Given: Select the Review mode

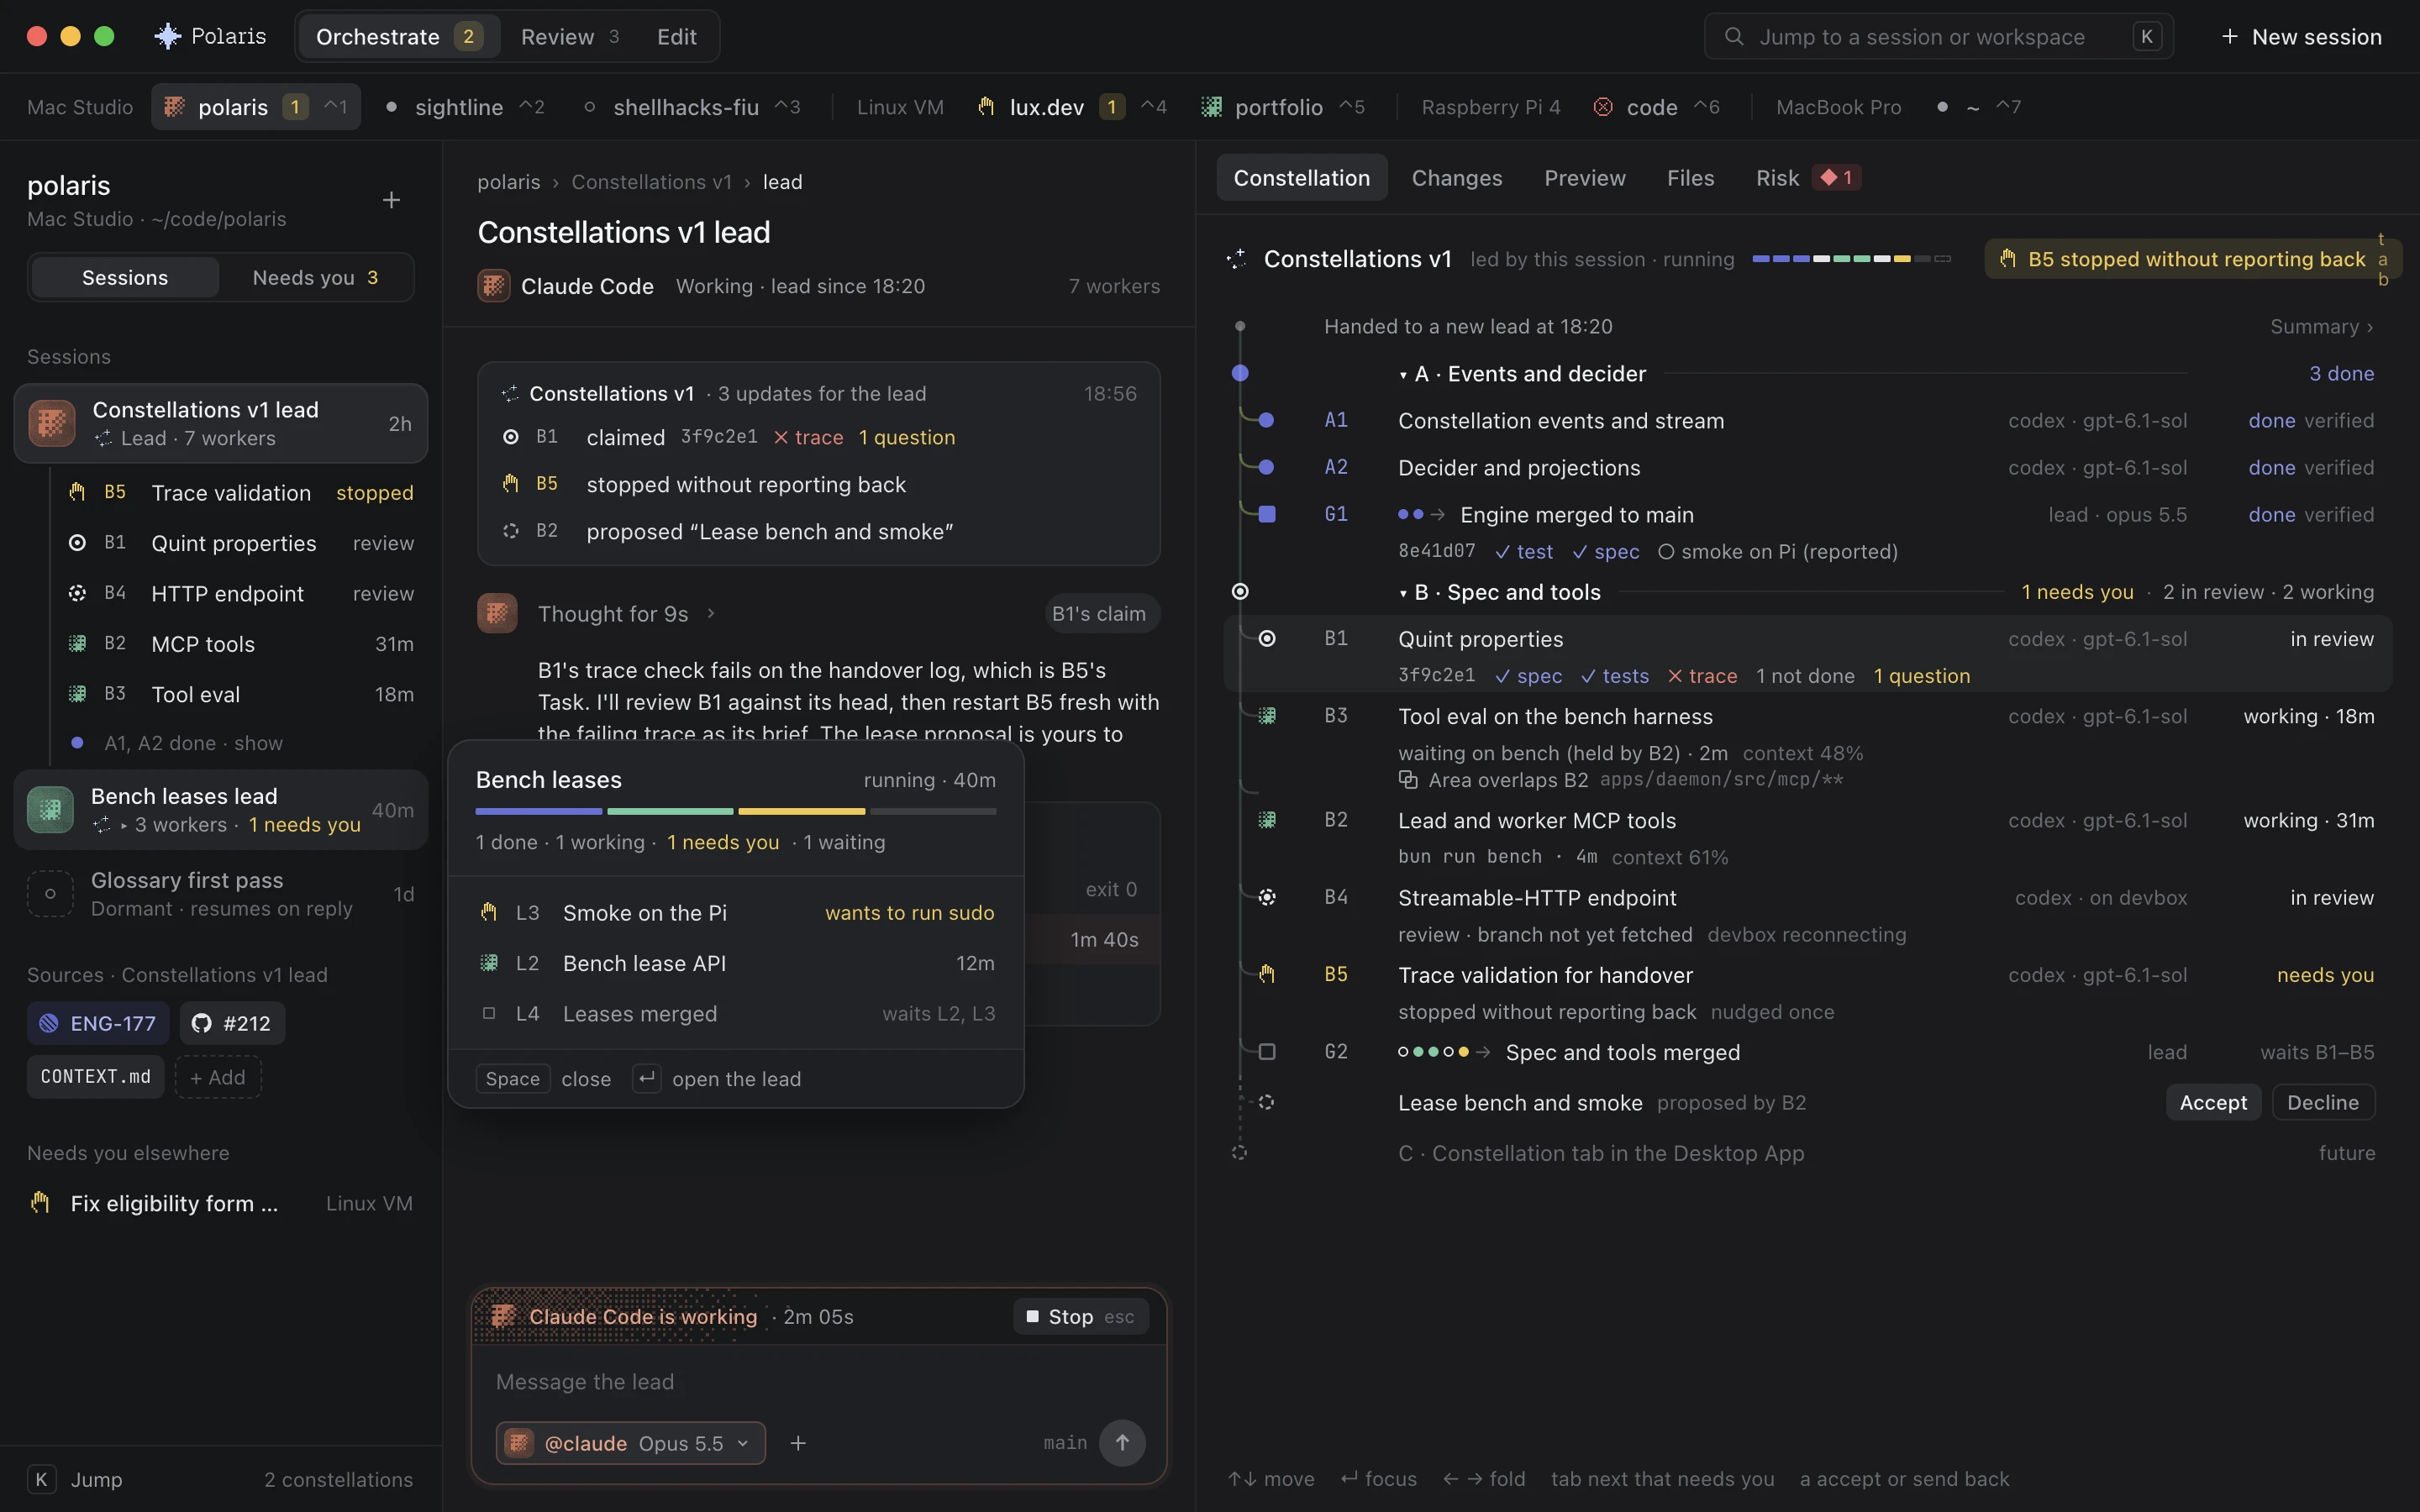Looking at the screenshot, I should coord(570,37).
